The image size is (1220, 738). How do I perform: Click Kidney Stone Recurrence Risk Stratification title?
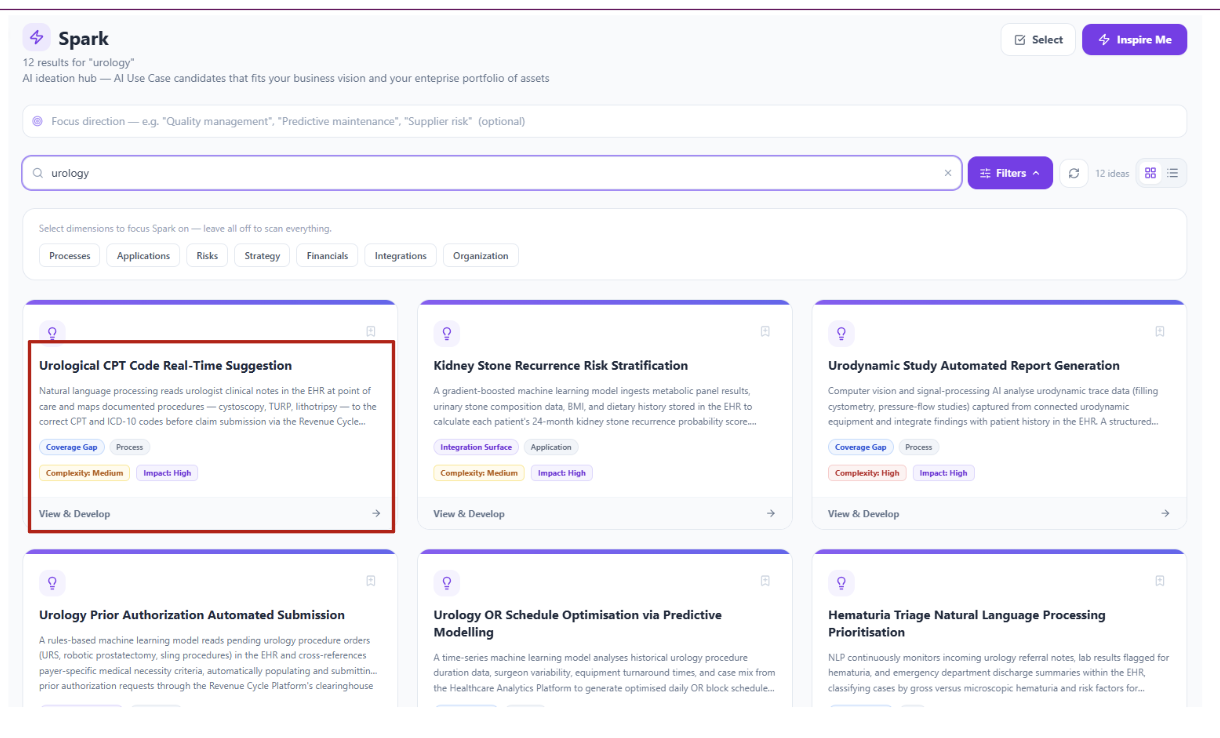561,366
